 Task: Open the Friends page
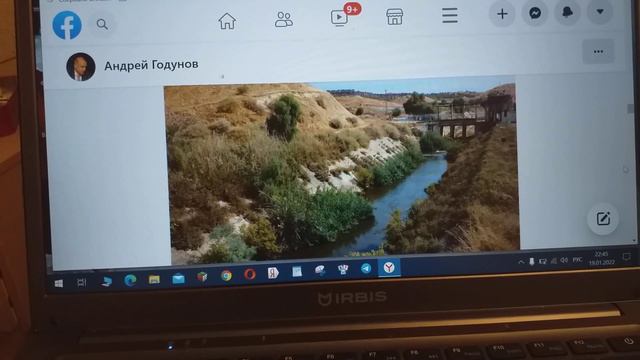pos(284,20)
